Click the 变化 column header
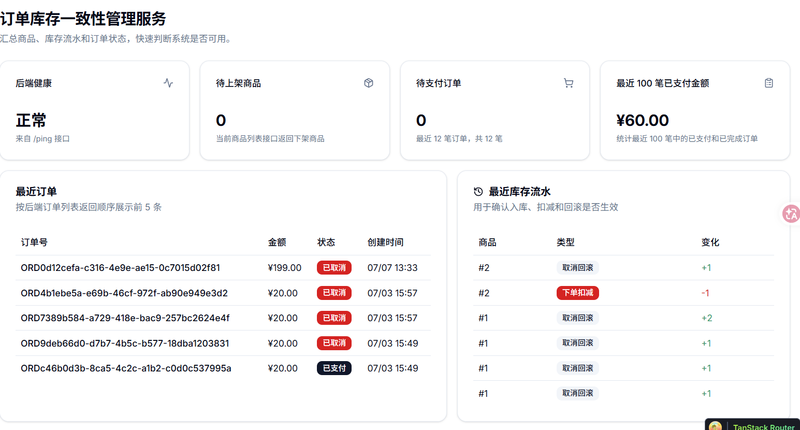Screen dimensions: 800x430 [x=710, y=242]
